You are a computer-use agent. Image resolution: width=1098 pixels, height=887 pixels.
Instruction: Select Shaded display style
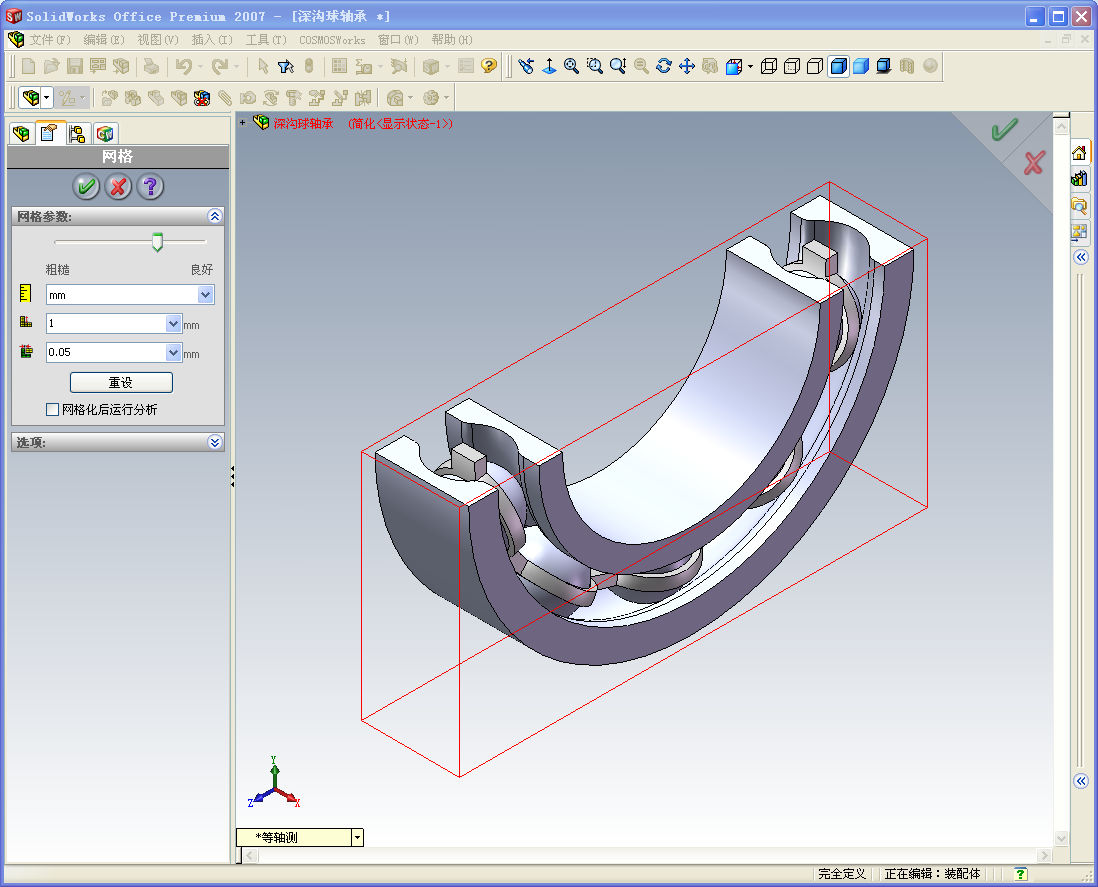[861, 67]
